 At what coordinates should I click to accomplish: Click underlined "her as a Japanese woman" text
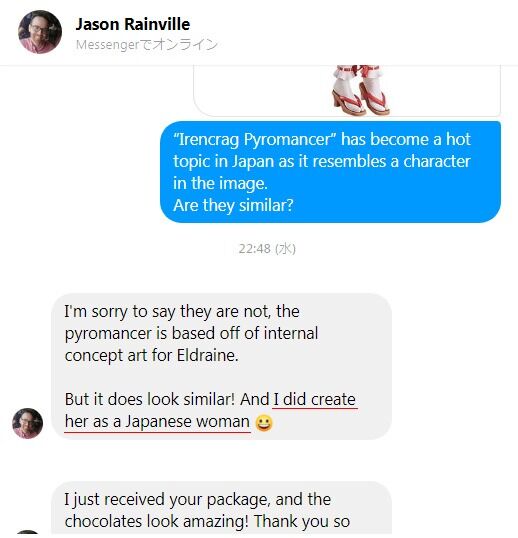click(157, 421)
